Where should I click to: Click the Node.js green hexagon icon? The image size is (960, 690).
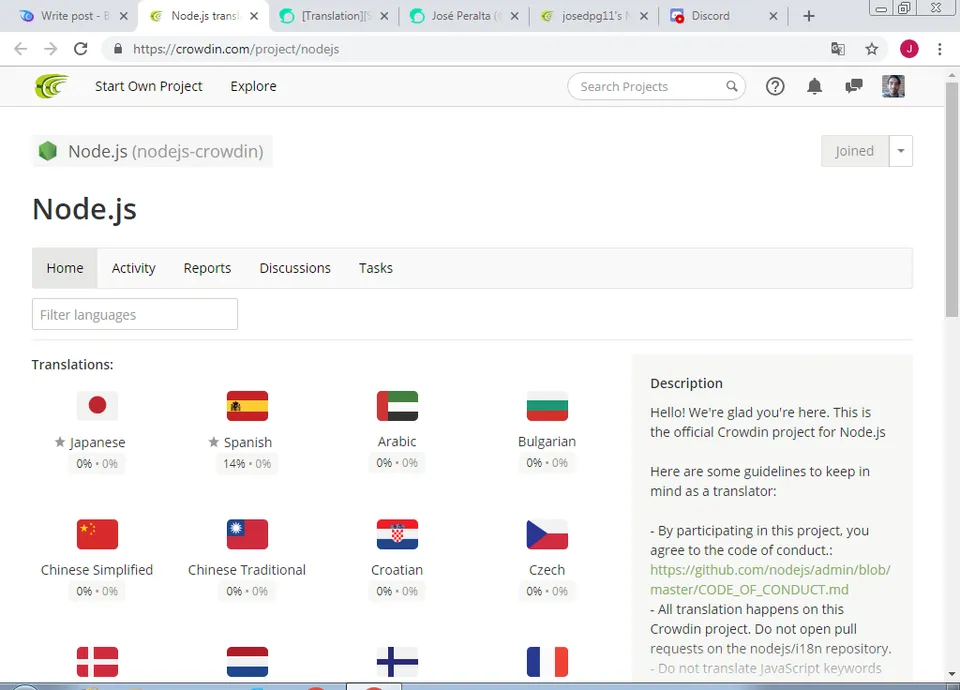point(48,151)
